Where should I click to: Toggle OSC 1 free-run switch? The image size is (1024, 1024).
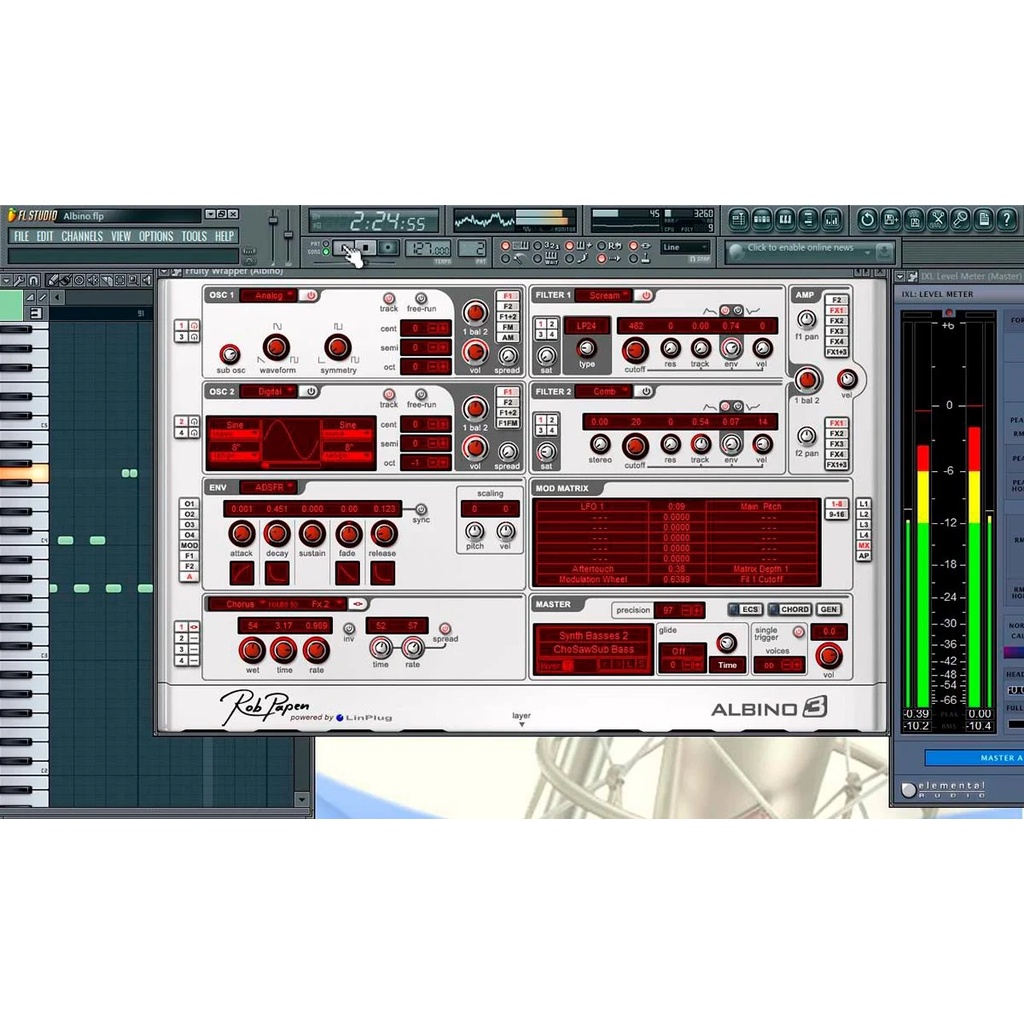(421, 298)
